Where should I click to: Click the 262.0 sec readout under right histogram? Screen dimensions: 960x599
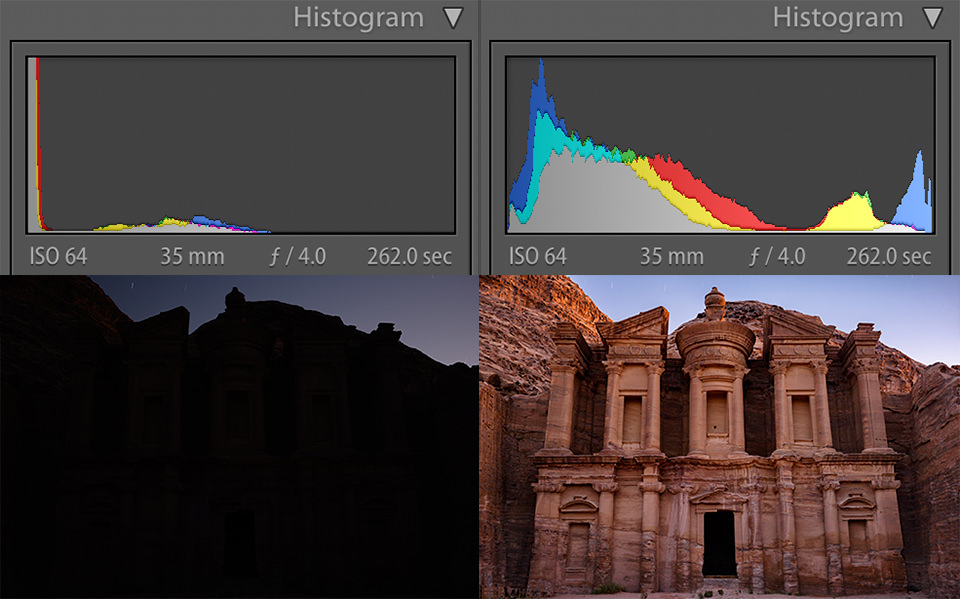coord(889,256)
